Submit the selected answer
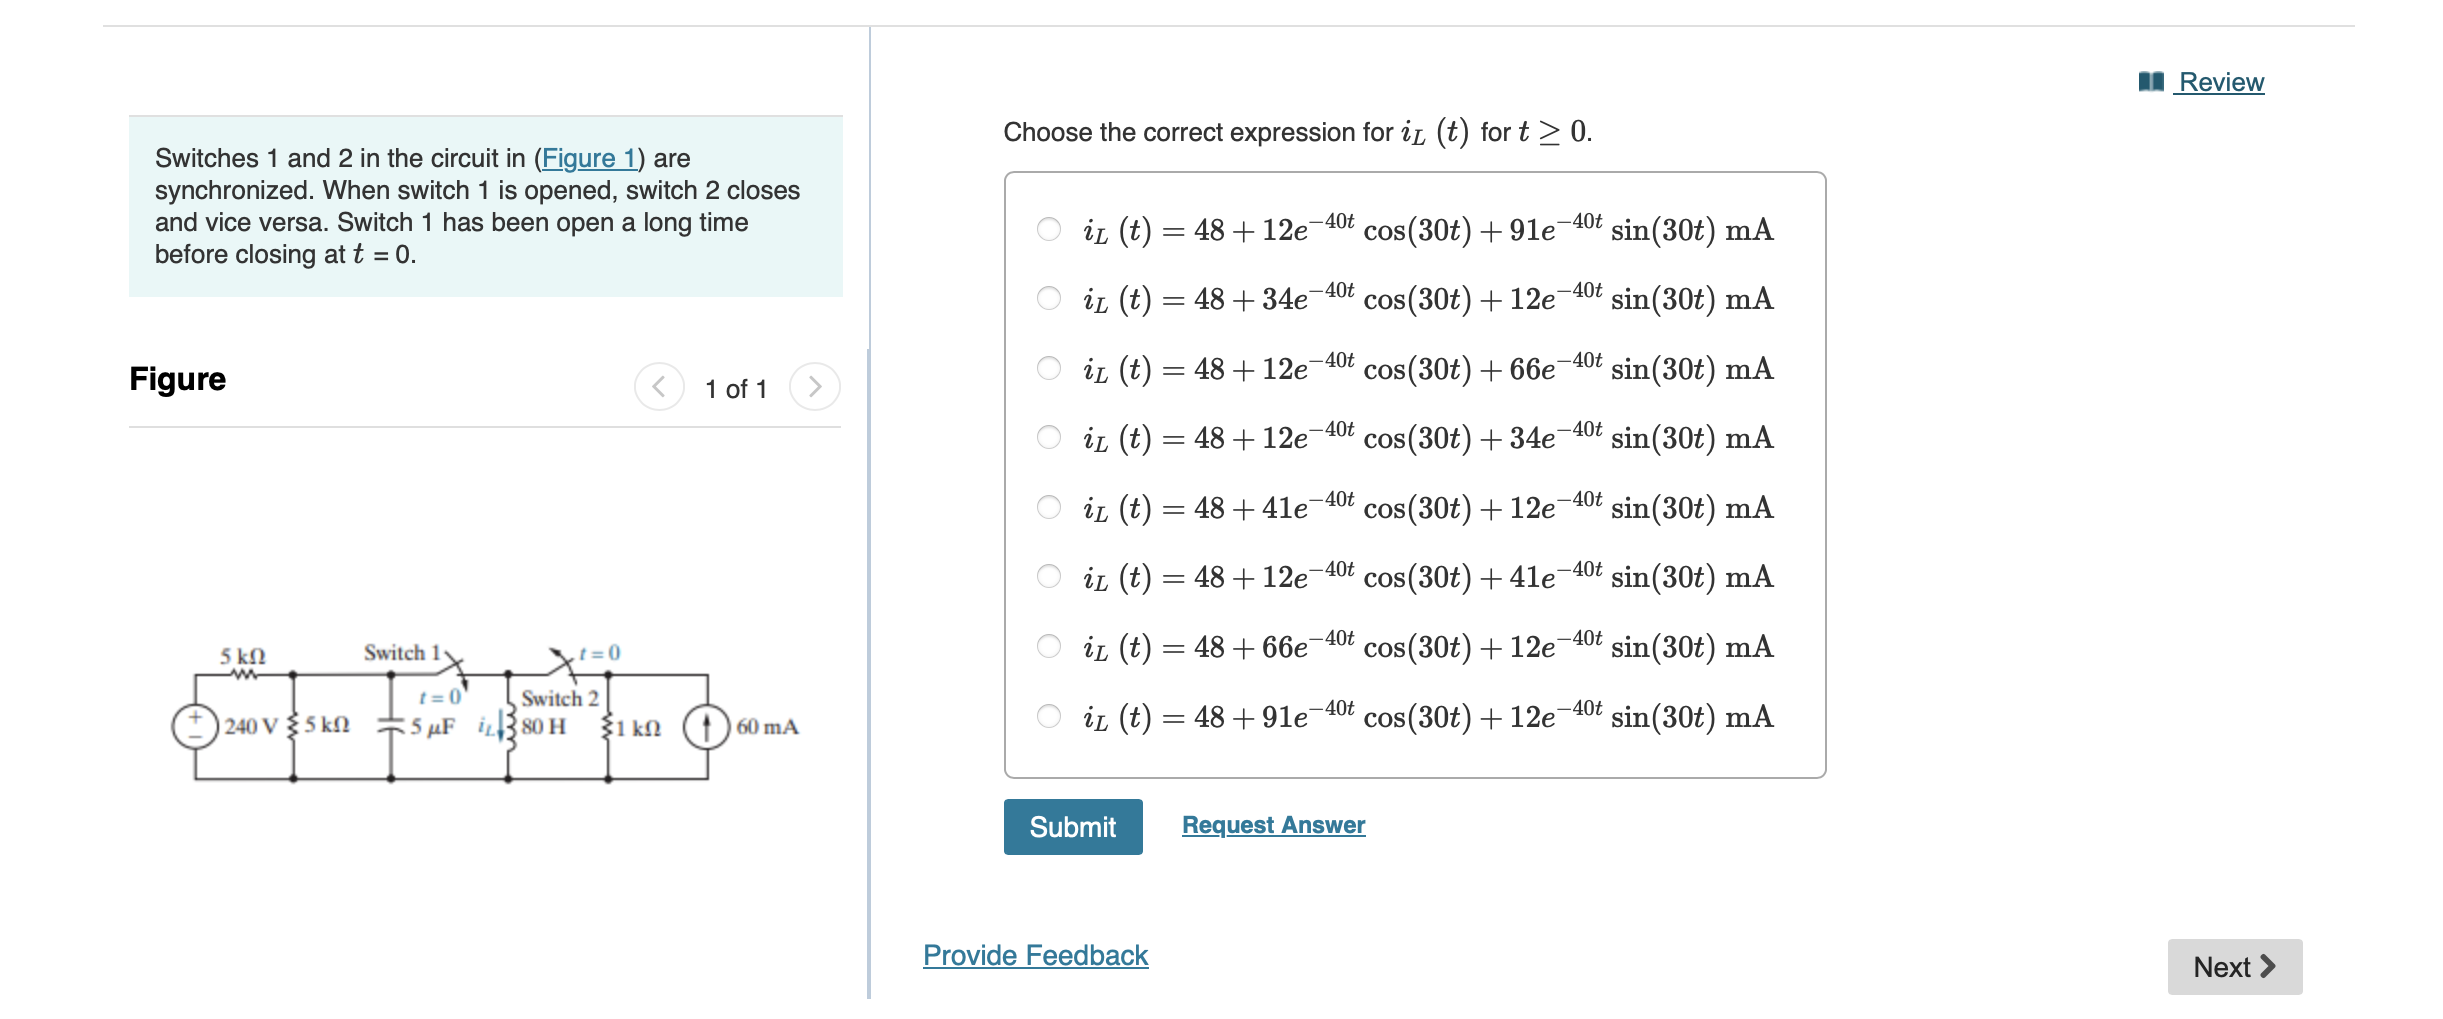2443x1019 pixels. [x=1071, y=827]
